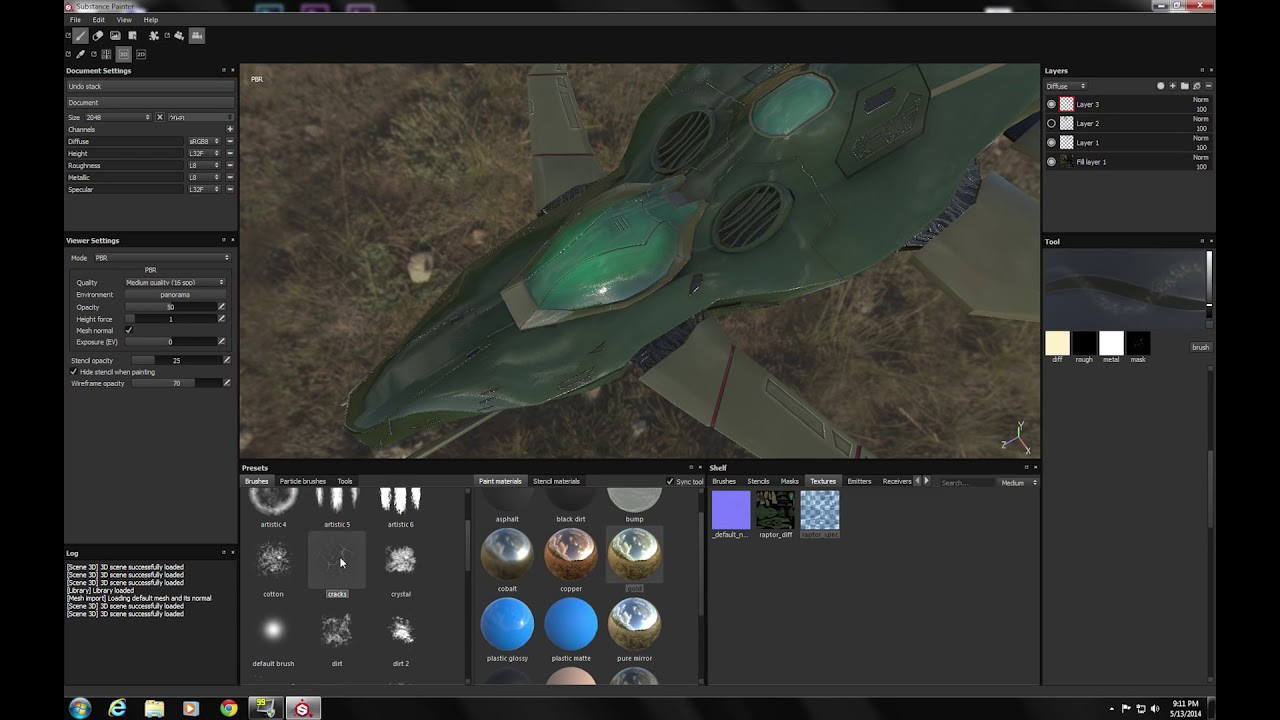
Task: Open the Edit menu
Action: pos(98,20)
